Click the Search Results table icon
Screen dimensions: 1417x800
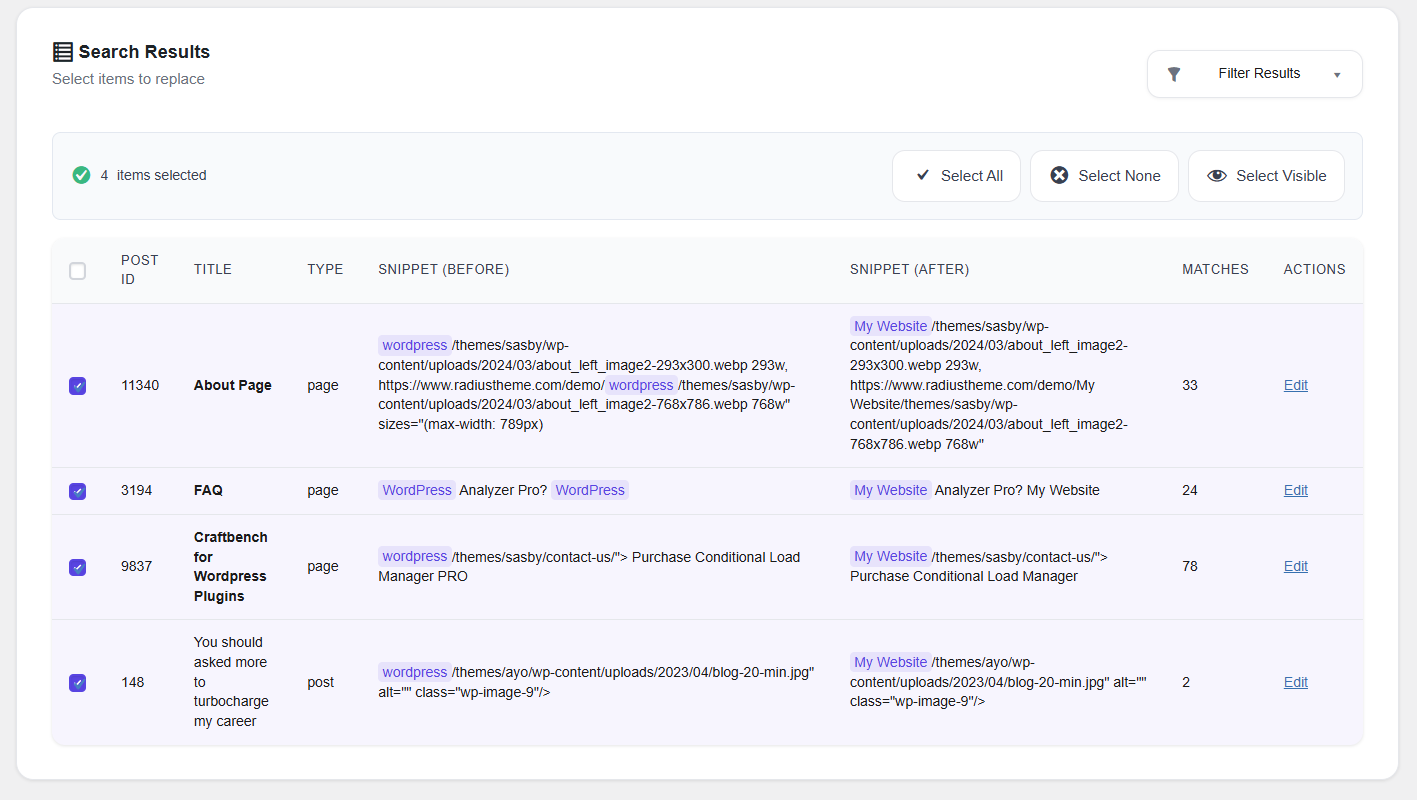pos(62,52)
